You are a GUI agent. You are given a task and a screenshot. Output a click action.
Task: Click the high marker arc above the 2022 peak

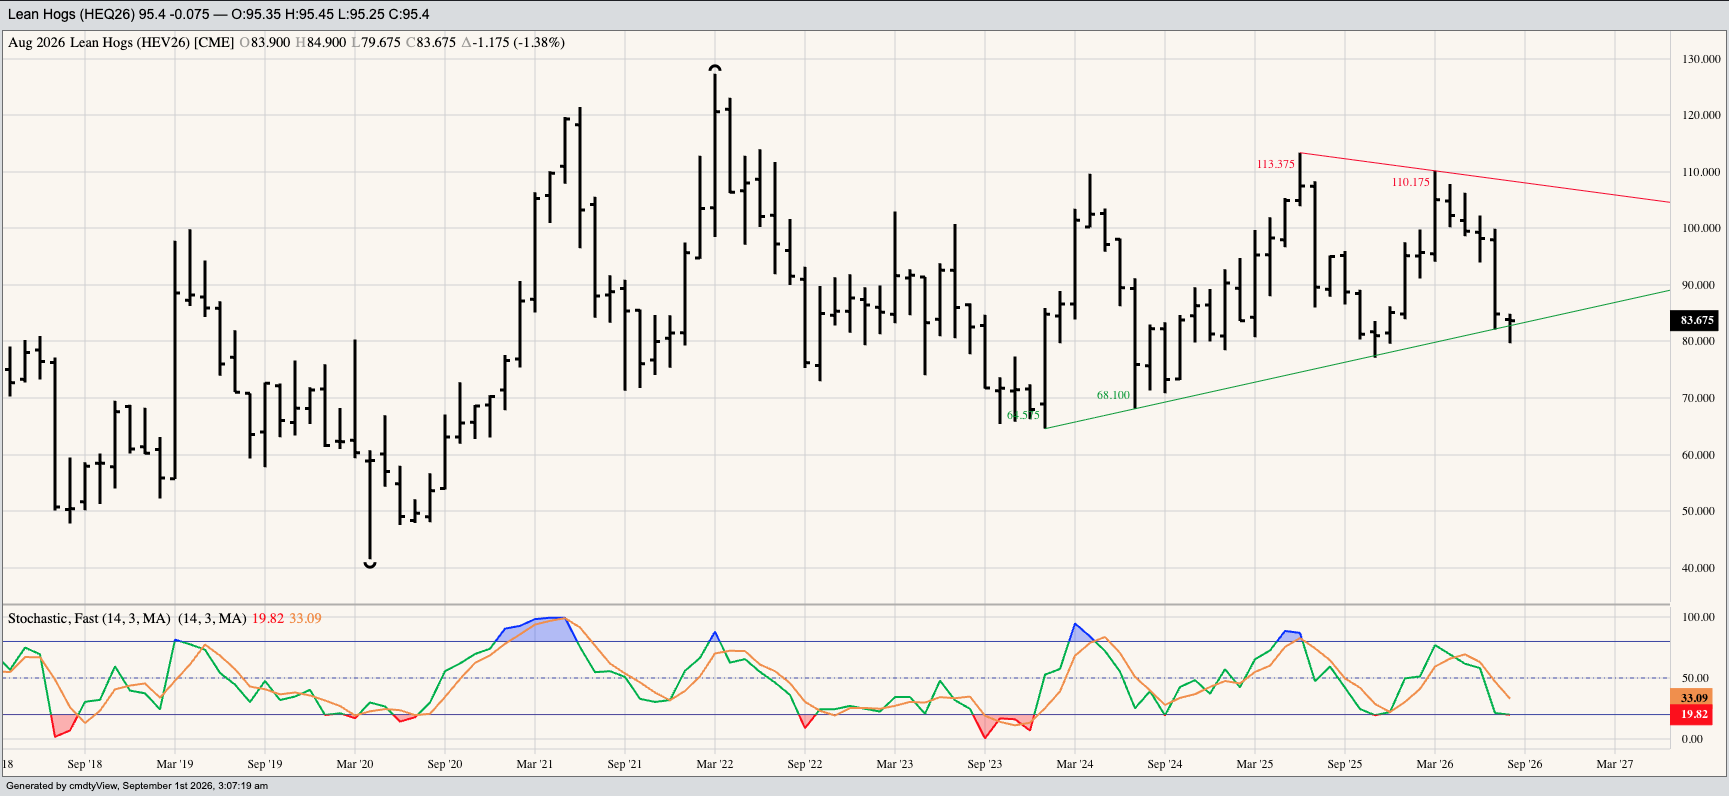point(714,68)
